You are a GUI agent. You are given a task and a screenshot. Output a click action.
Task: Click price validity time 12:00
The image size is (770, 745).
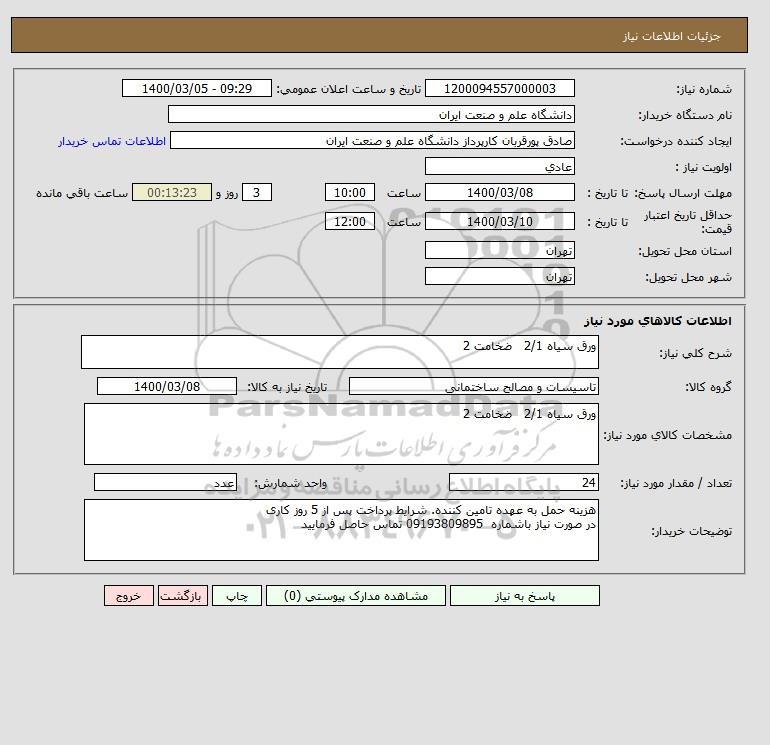(x=350, y=221)
